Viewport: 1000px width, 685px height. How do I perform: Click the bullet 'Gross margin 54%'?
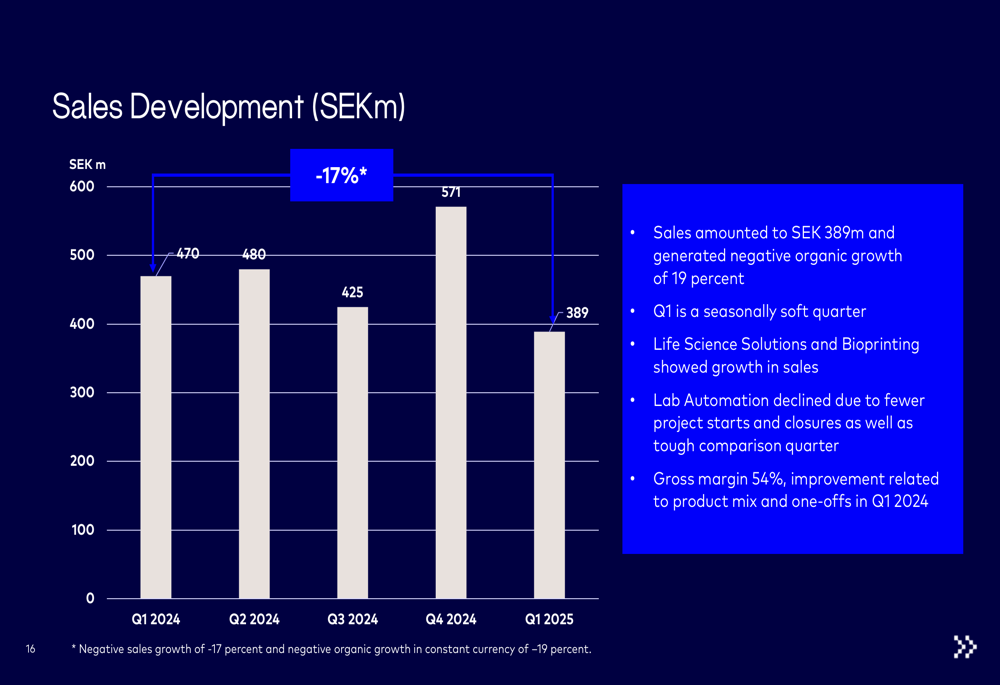(796, 490)
